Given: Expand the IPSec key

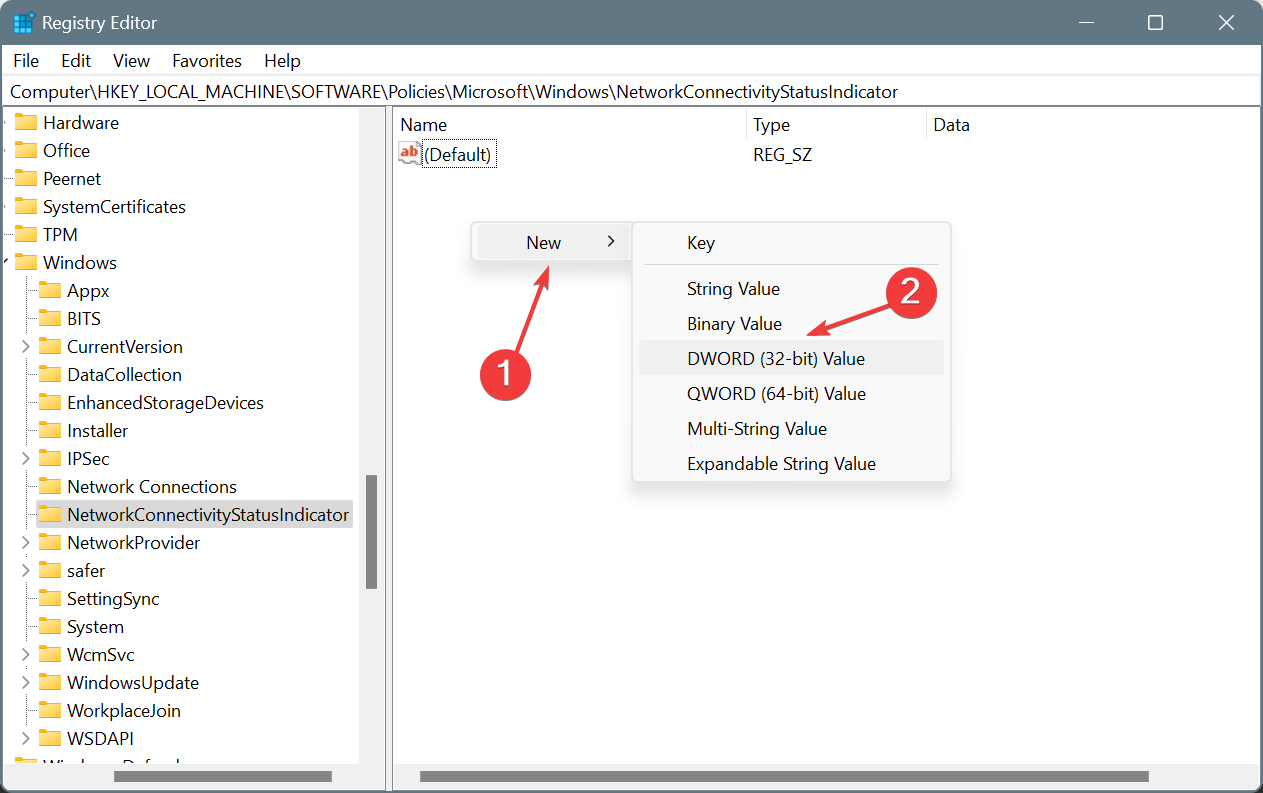Looking at the screenshot, I should 25,459.
